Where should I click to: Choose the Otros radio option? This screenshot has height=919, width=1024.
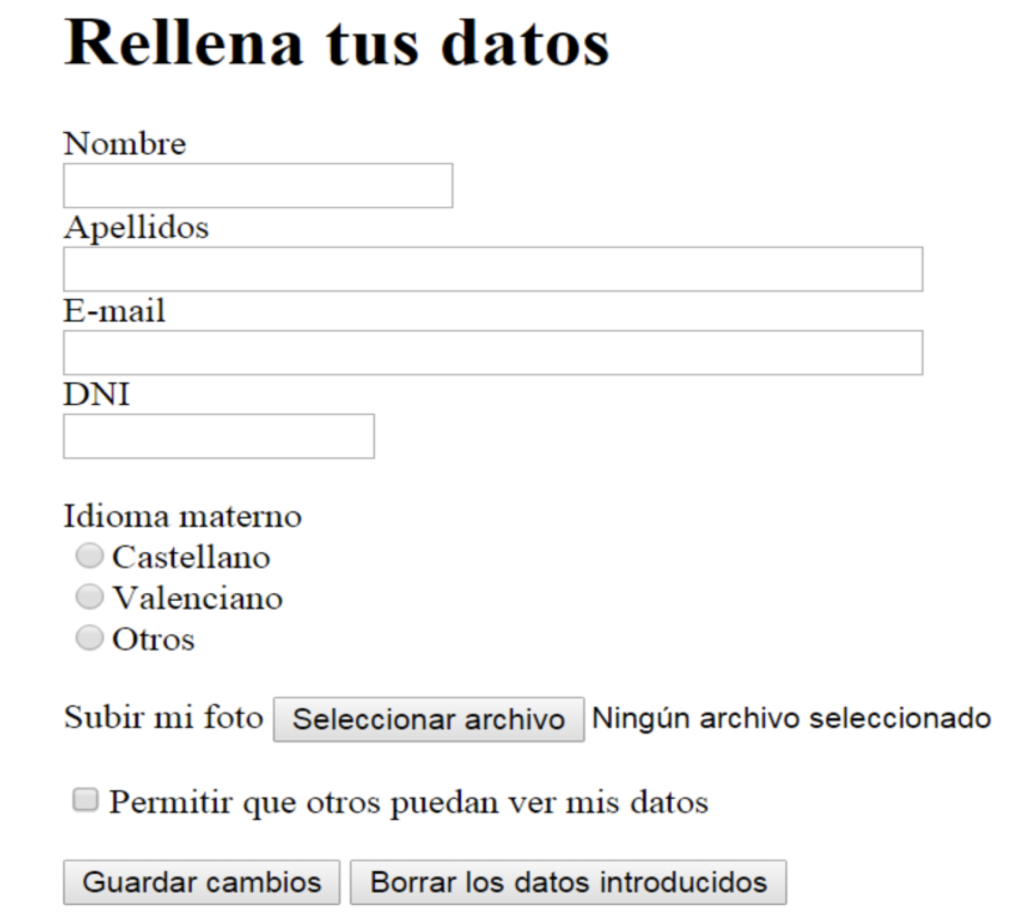click(89, 637)
